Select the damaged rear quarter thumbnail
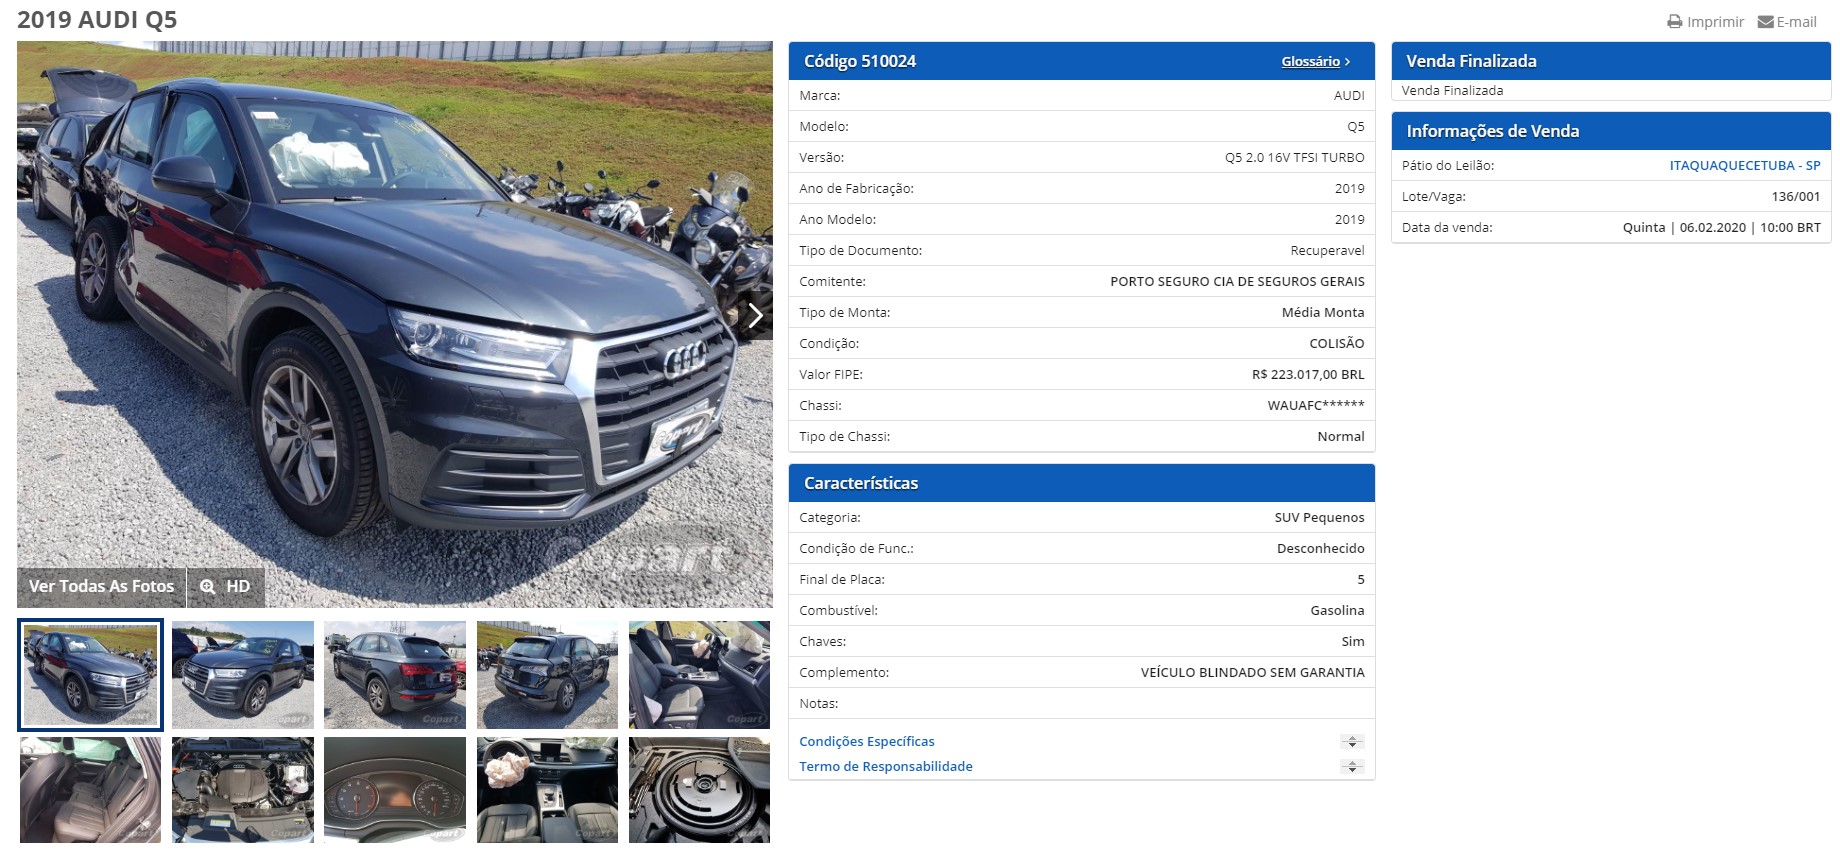Screen dimensions: 1840x859 point(548,675)
